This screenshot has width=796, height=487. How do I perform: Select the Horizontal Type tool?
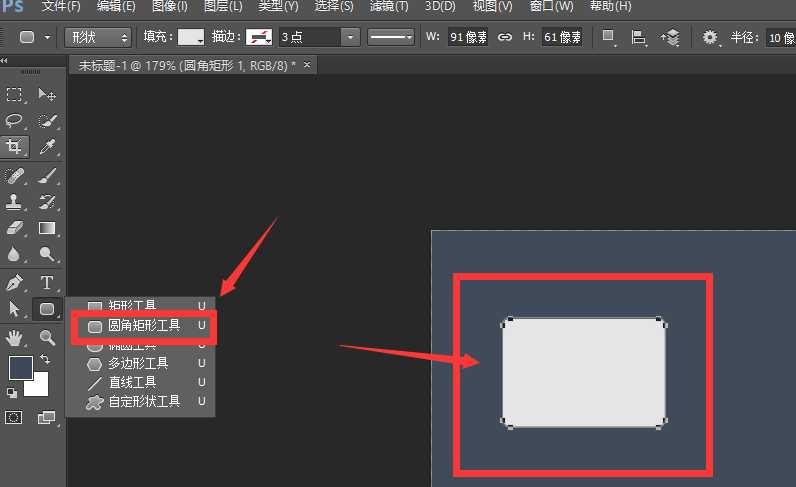click(46, 283)
